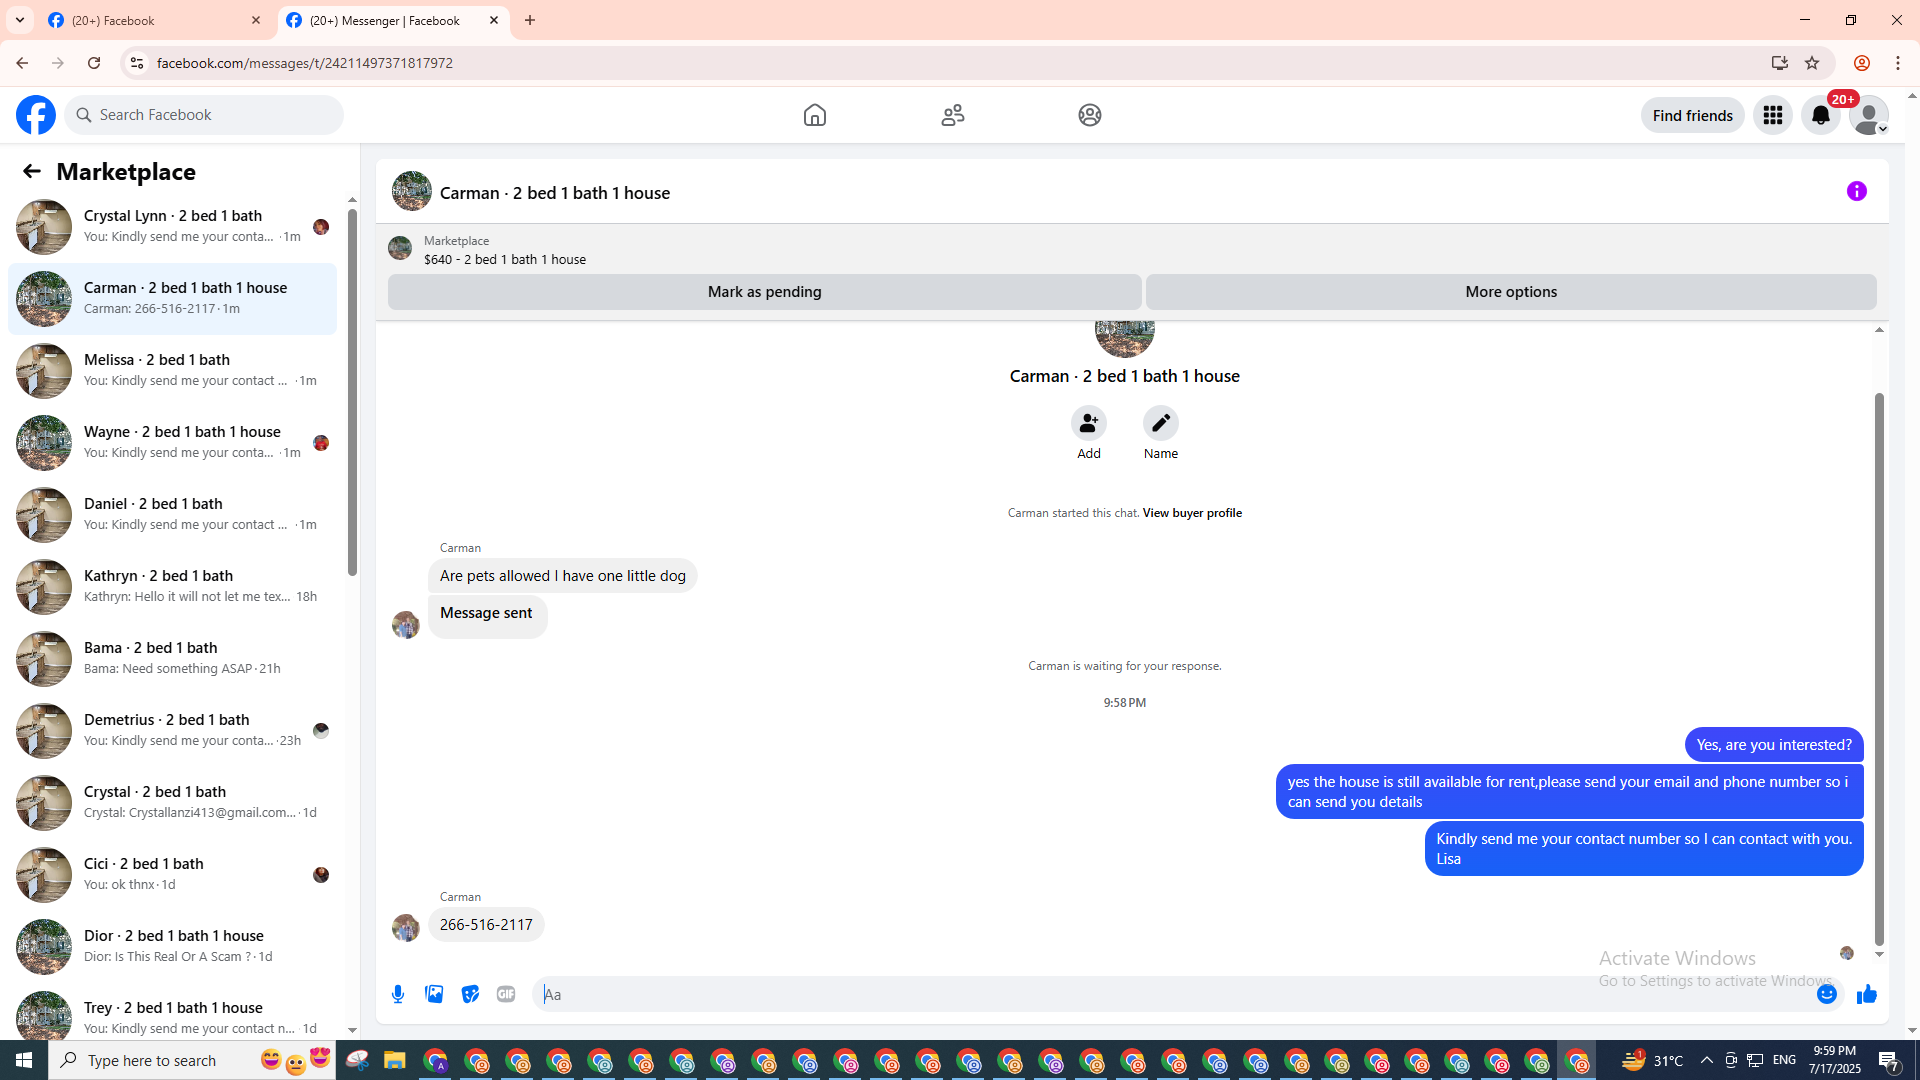This screenshot has width=1920, height=1080.
Task: Reload the page
Action: click(x=94, y=63)
